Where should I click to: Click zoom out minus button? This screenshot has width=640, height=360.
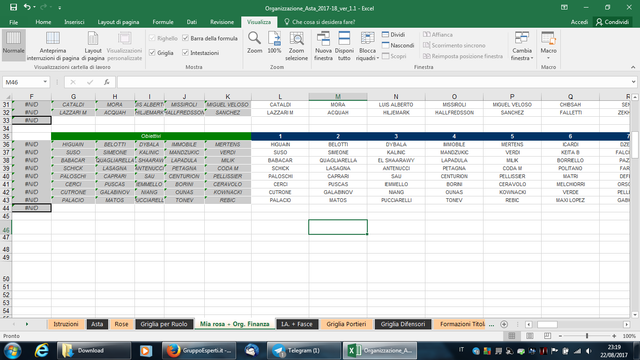click(x=560, y=336)
